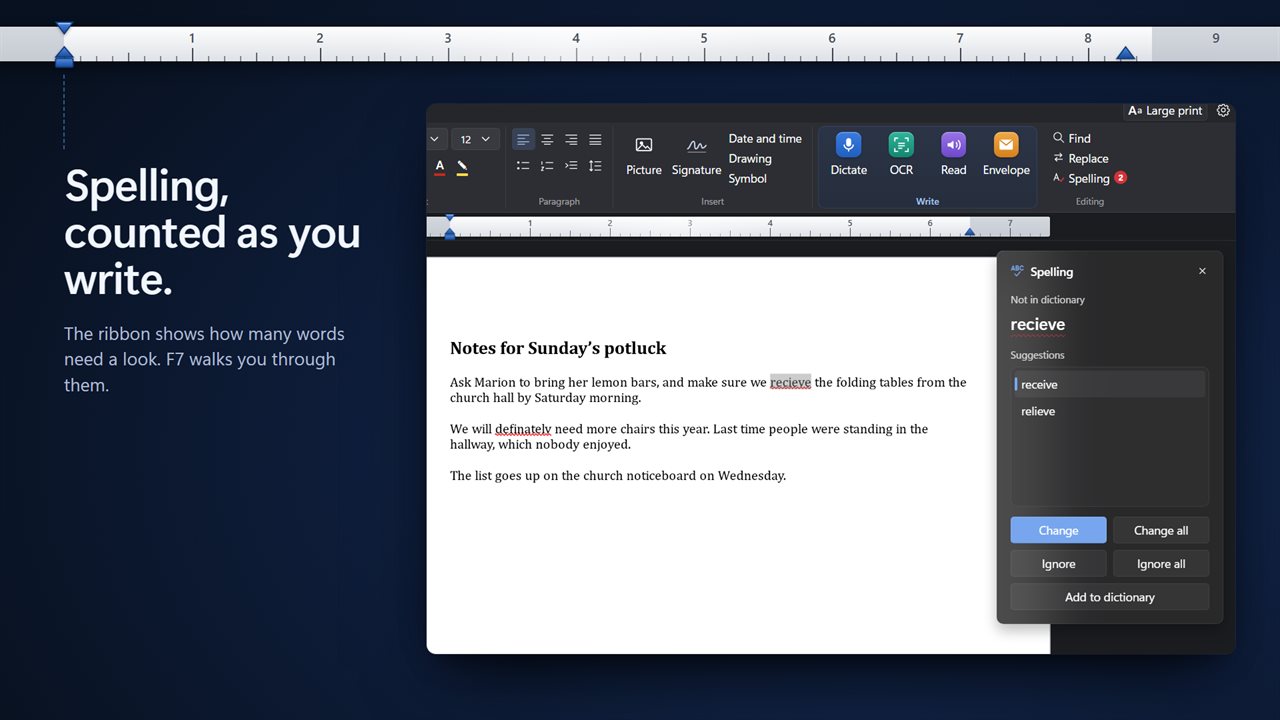
Task: Click Add to dictionary
Action: click(x=1109, y=597)
